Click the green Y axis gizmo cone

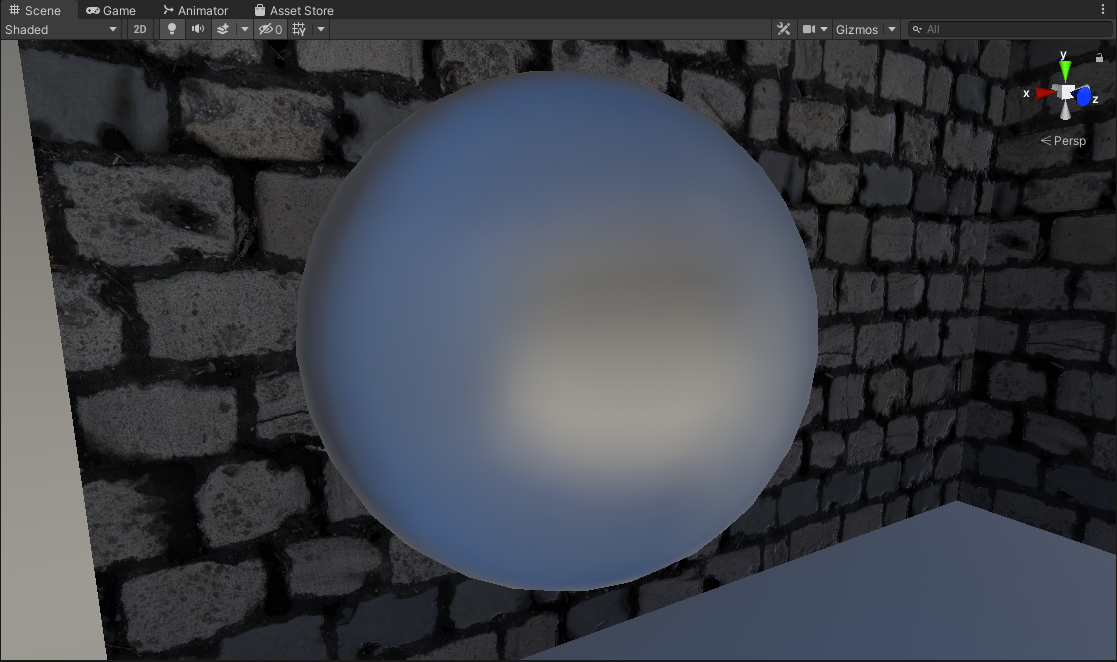pos(1066,70)
